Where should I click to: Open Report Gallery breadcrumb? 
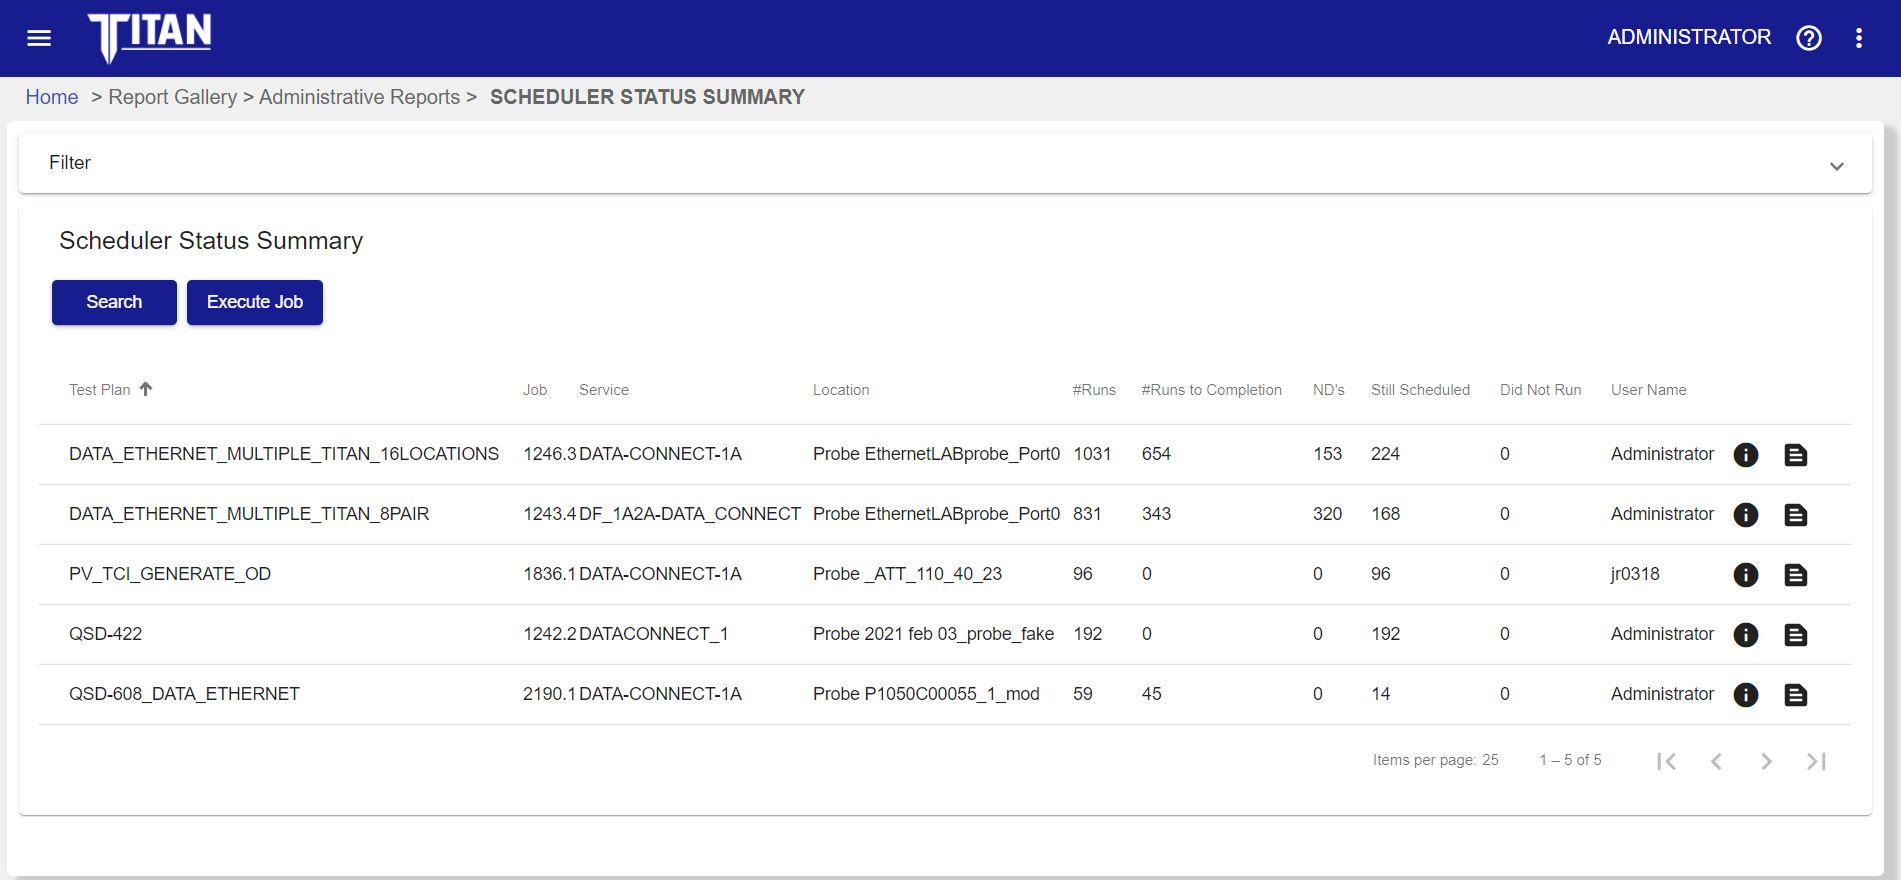pos(173,97)
